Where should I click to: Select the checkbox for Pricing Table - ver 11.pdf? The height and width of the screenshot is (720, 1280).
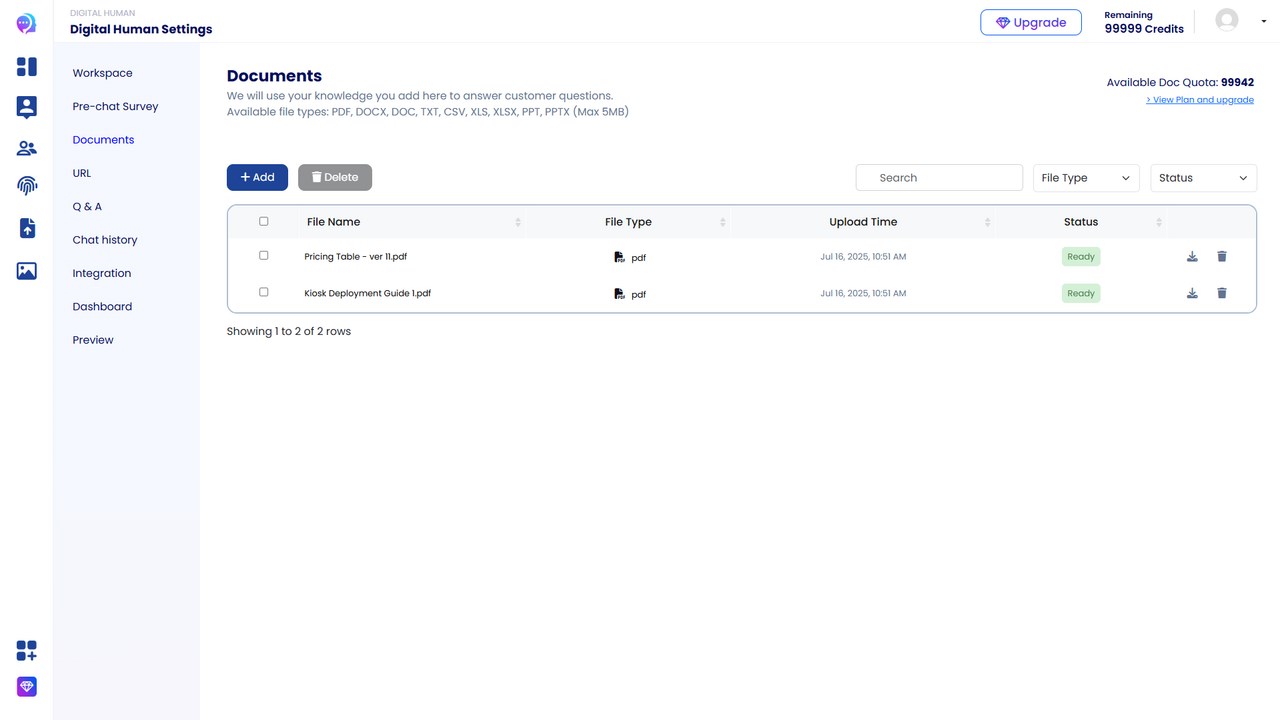pyautogui.click(x=264, y=256)
